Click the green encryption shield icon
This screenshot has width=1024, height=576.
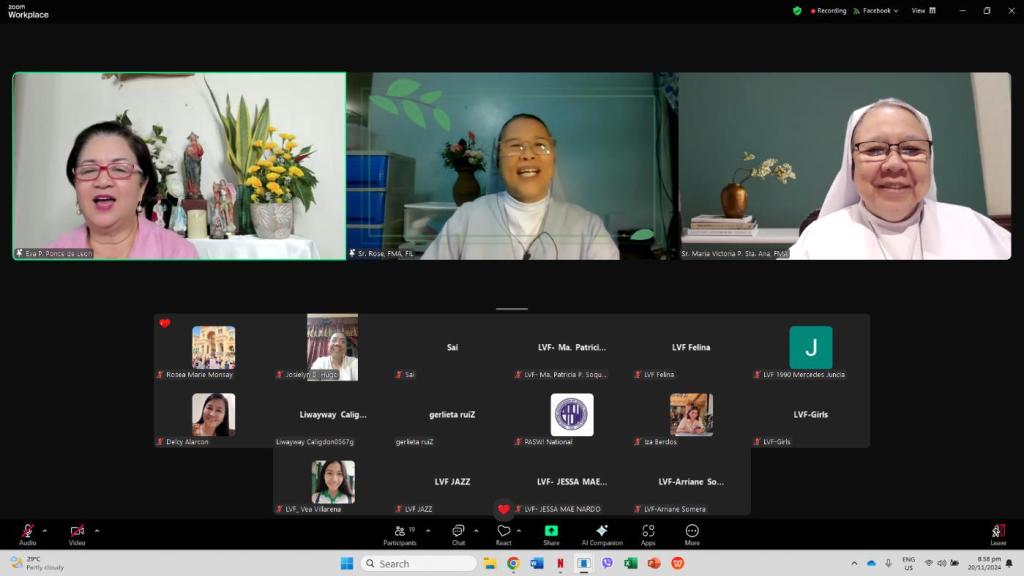(797, 11)
